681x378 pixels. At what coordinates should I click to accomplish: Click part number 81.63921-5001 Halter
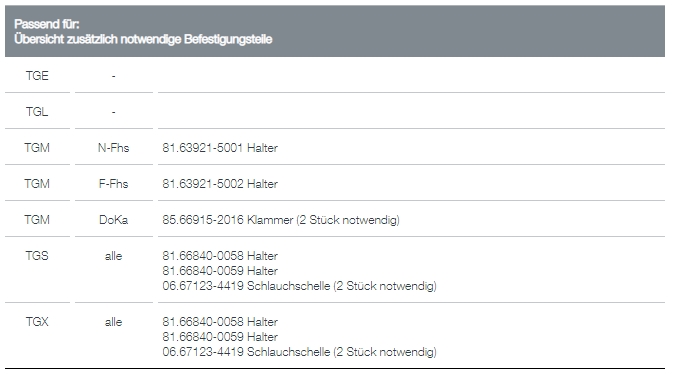pyautogui.click(x=220, y=148)
